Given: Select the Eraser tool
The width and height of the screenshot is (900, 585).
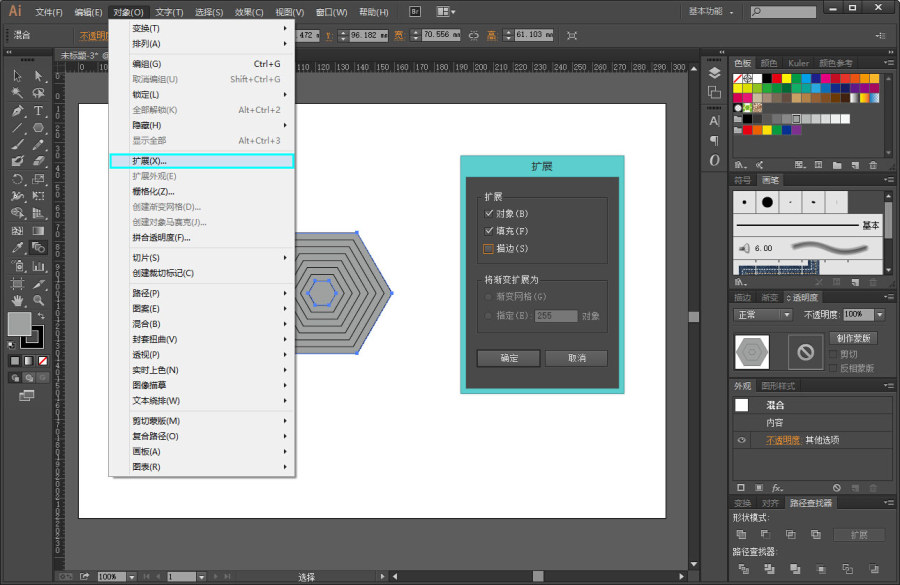Looking at the screenshot, I should [38, 161].
